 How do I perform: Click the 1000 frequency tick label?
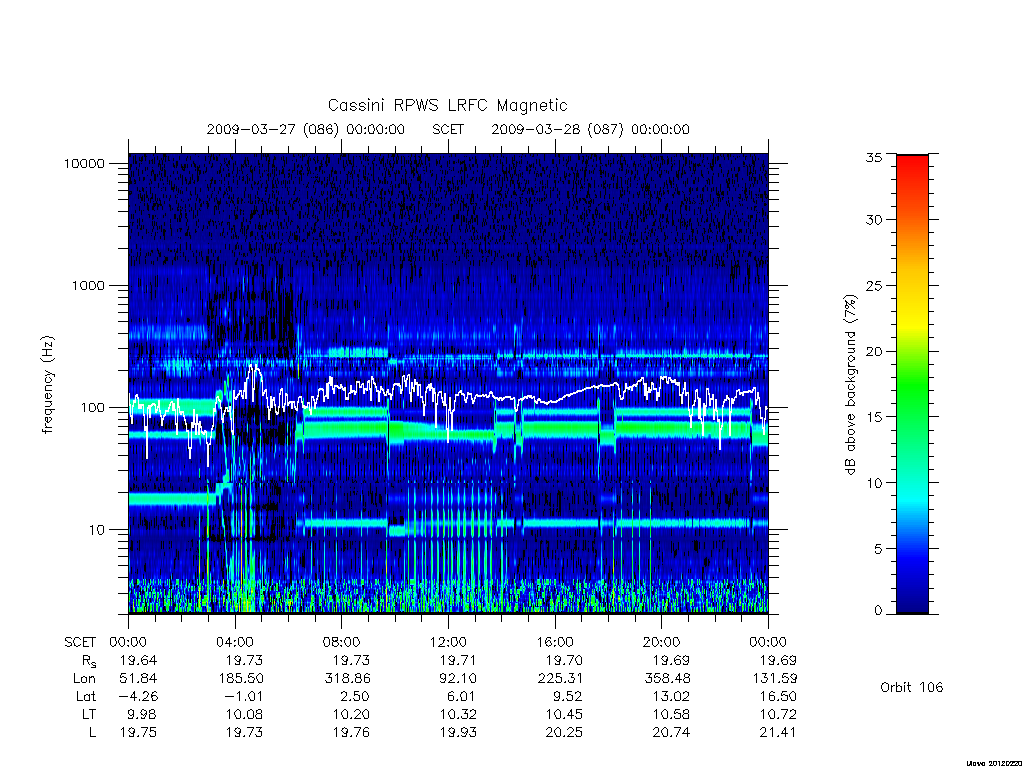click(x=88, y=285)
